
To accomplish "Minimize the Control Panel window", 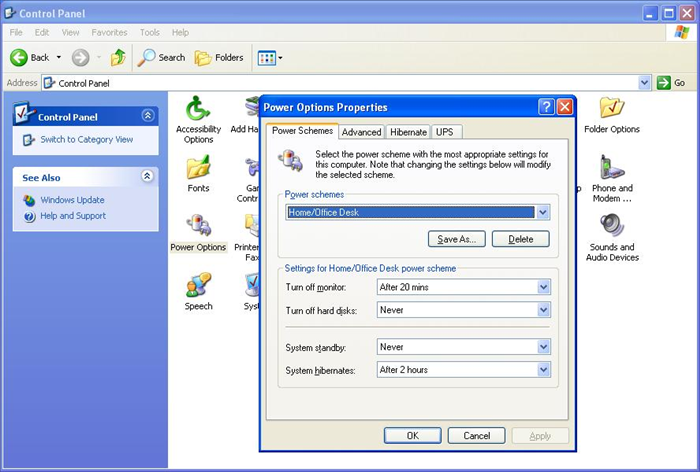I will (x=650, y=13).
